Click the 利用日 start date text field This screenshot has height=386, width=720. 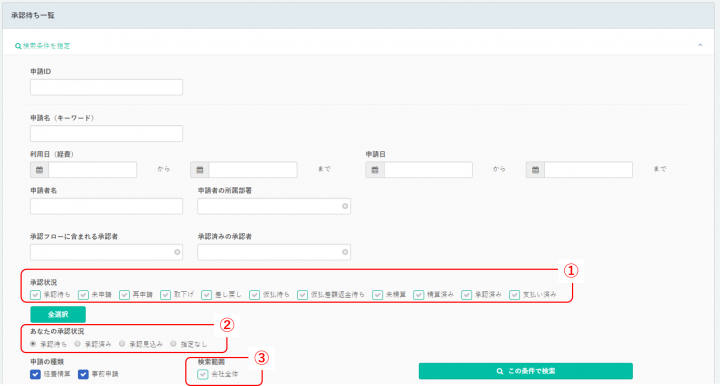[x=93, y=170]
